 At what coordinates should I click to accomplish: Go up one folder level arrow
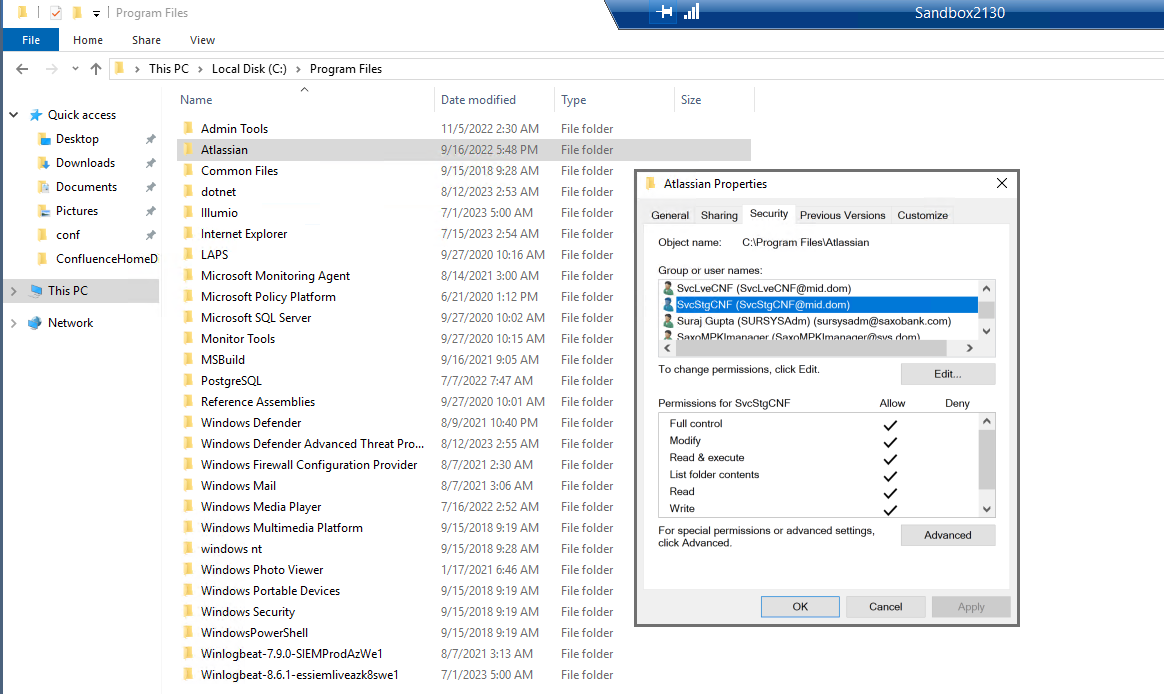[96, 69]
